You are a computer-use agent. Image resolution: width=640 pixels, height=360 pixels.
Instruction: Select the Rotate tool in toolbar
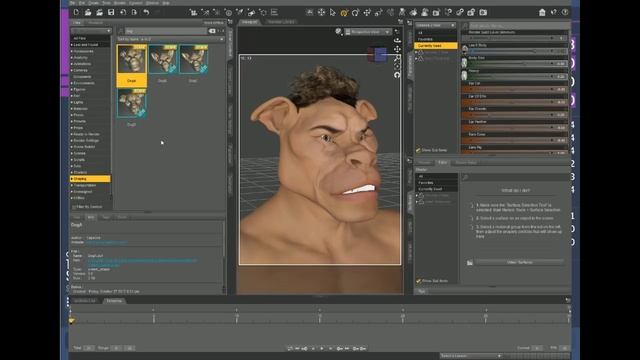click(x=356, y=12)
